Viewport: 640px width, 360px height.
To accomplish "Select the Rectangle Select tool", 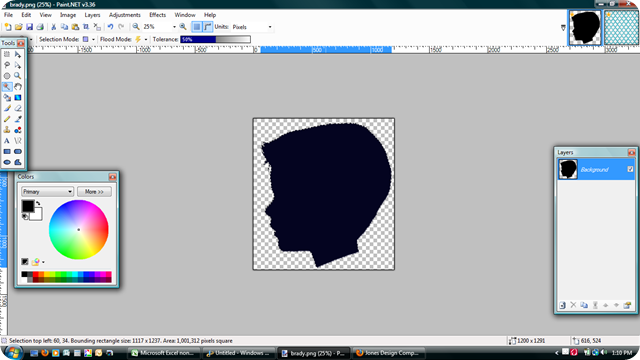I will tap(7, 54).
